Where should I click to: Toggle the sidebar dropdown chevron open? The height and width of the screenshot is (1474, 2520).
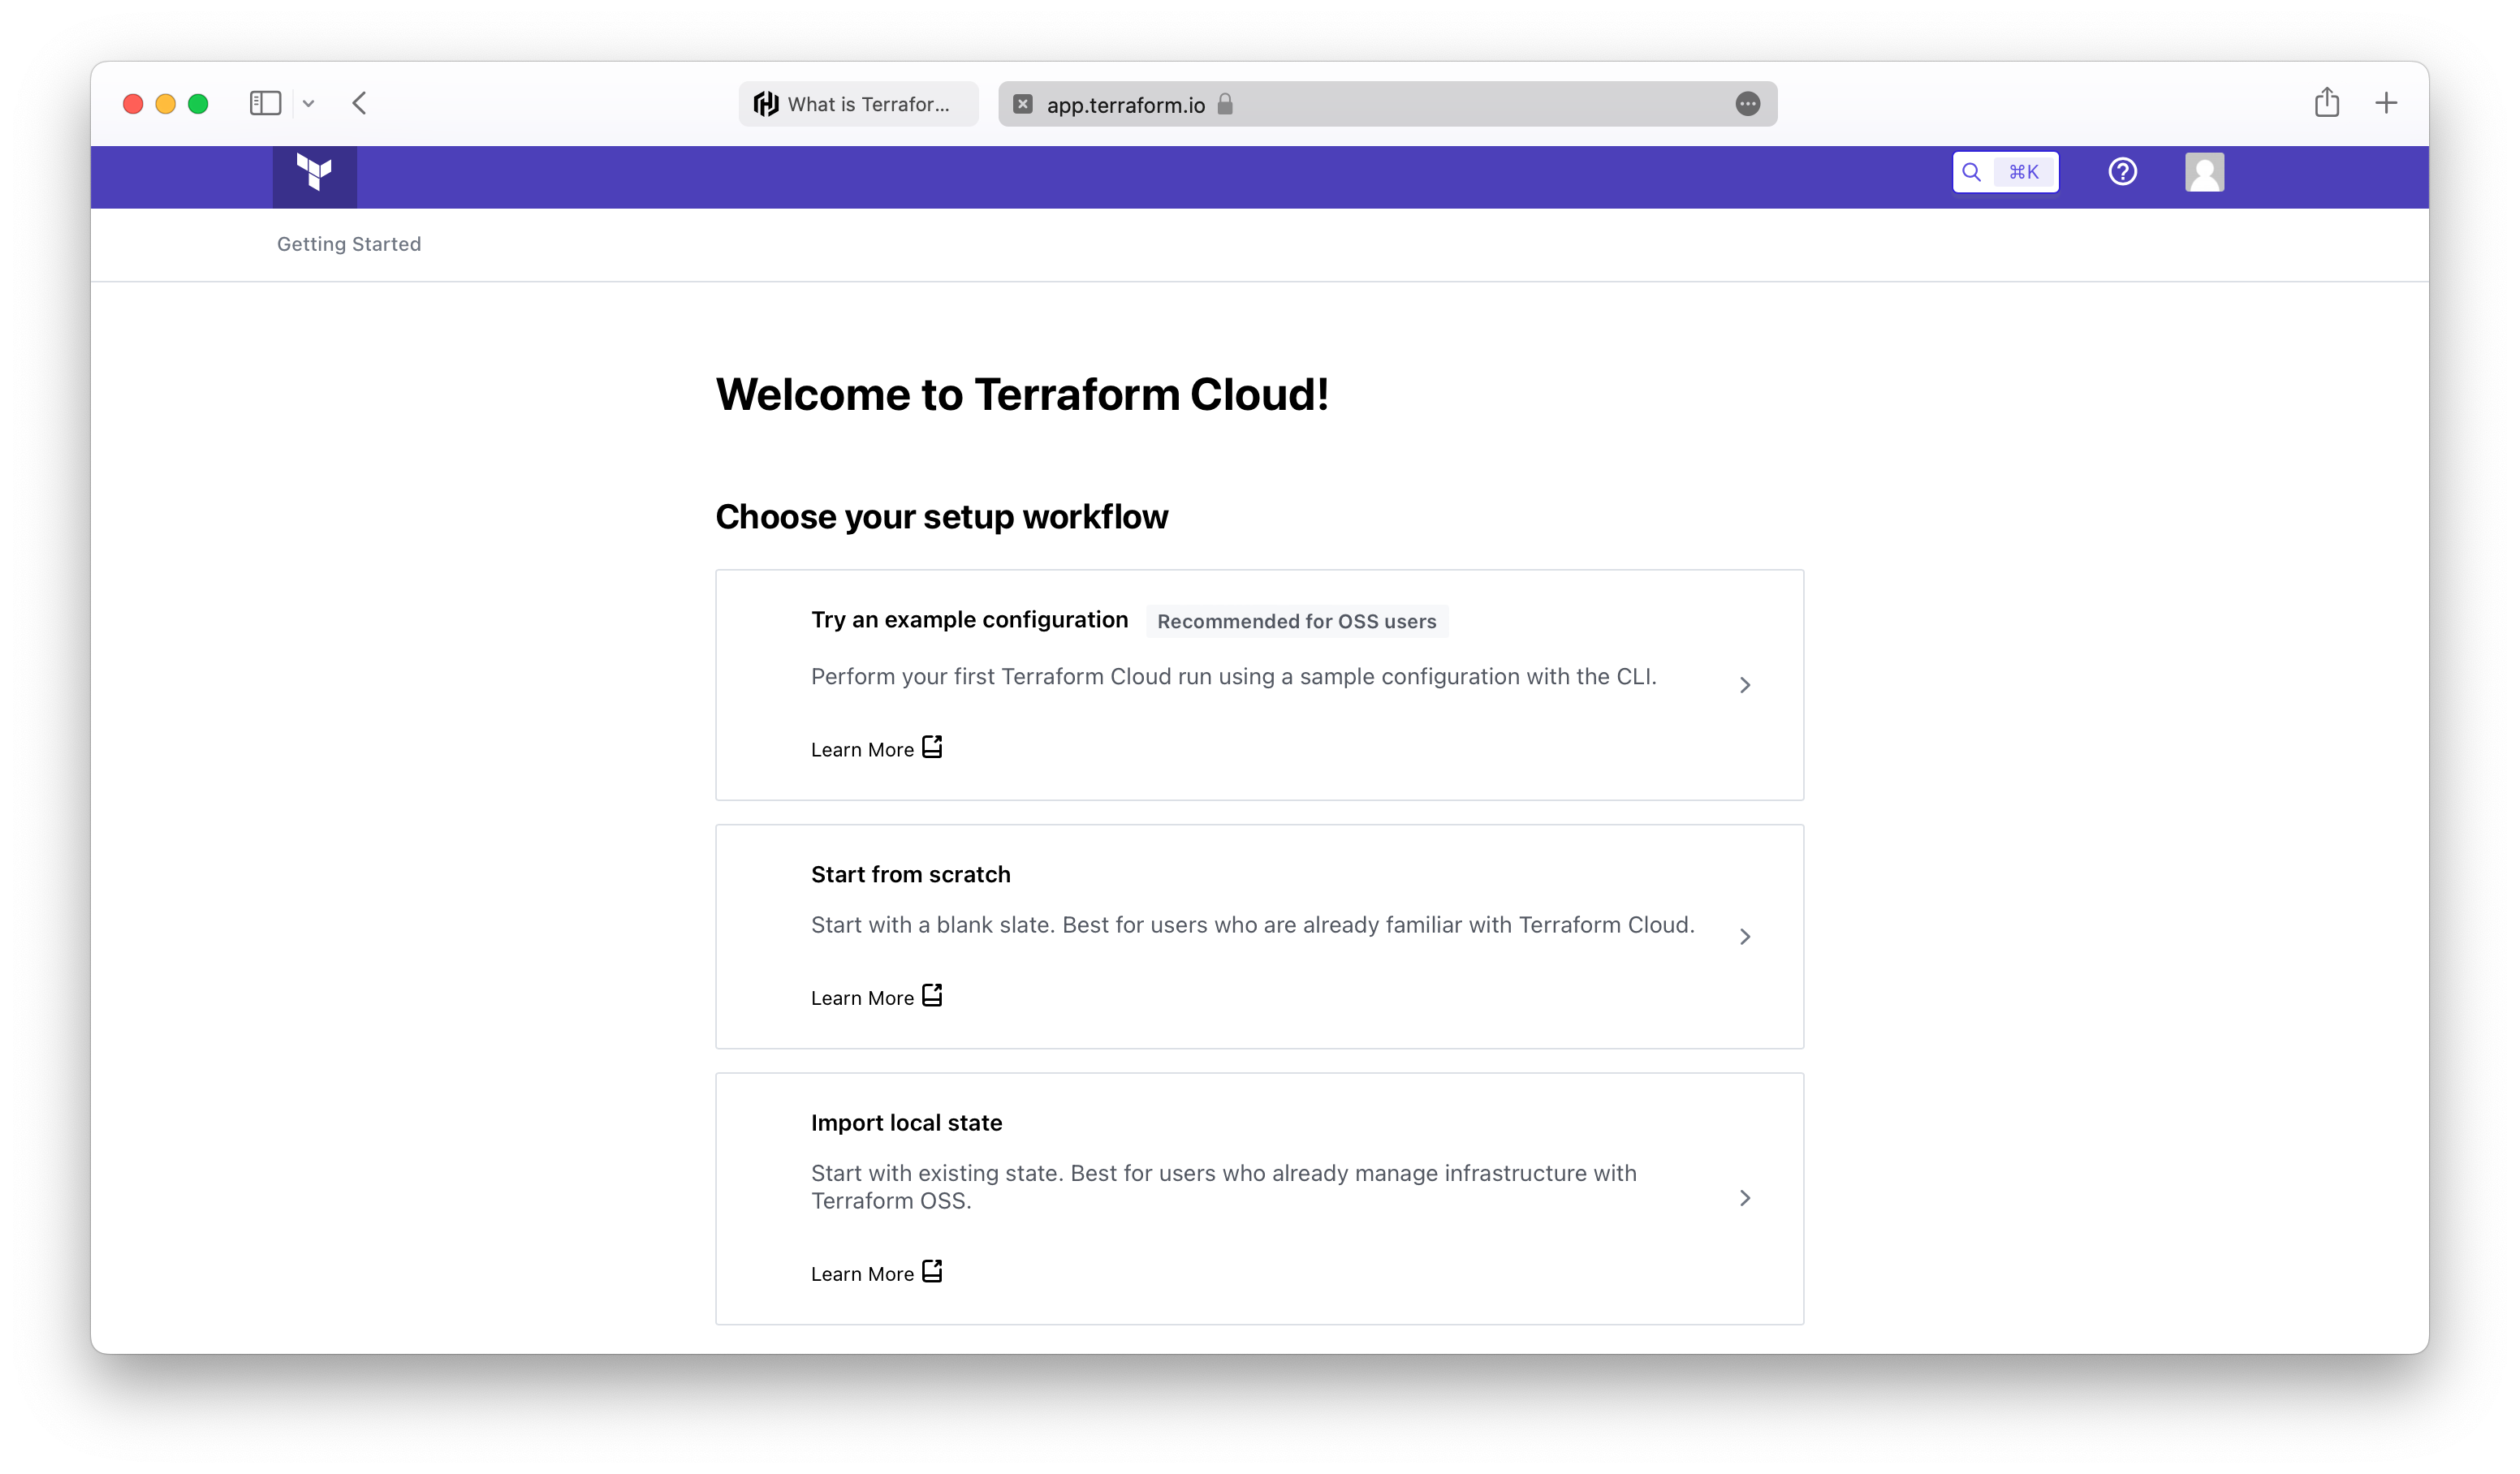[x=309, y=103]
